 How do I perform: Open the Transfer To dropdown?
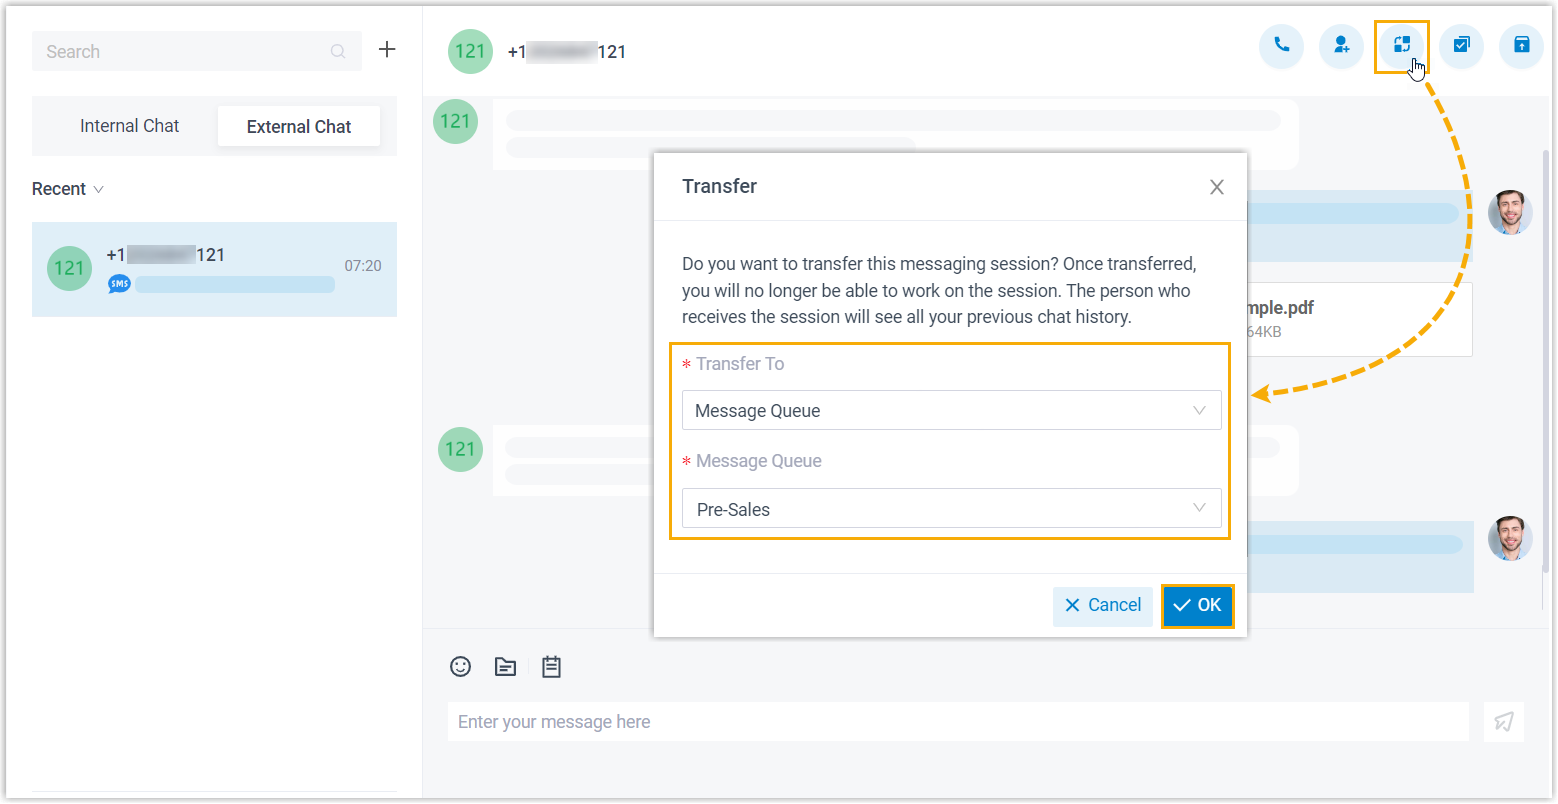point(950,411)
